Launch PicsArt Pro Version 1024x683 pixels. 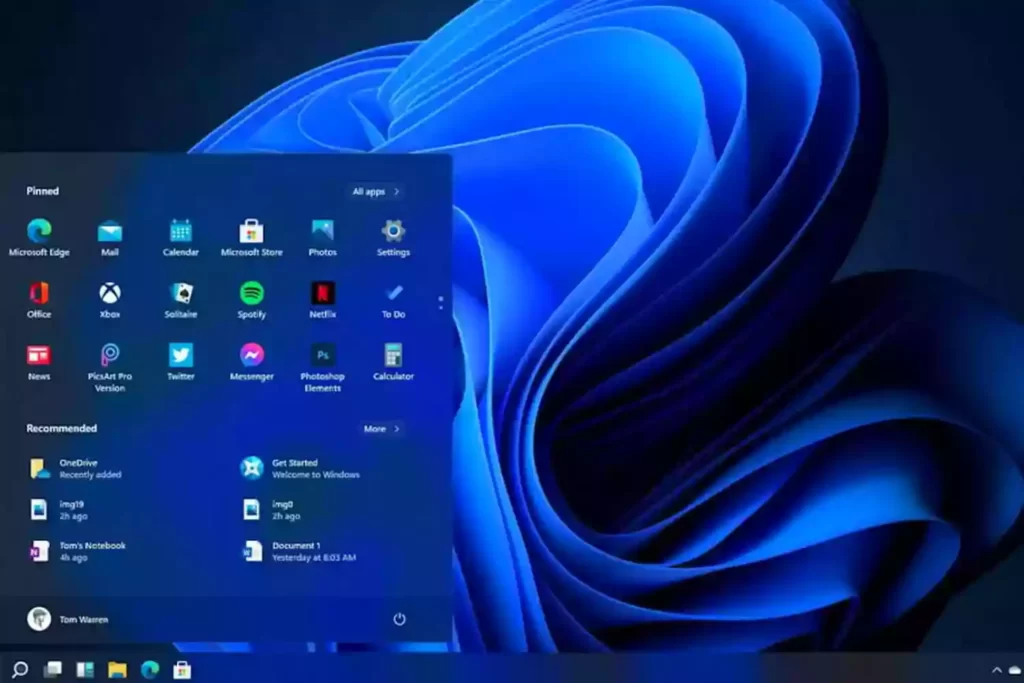pyautogui.click(x=110, y=368)
